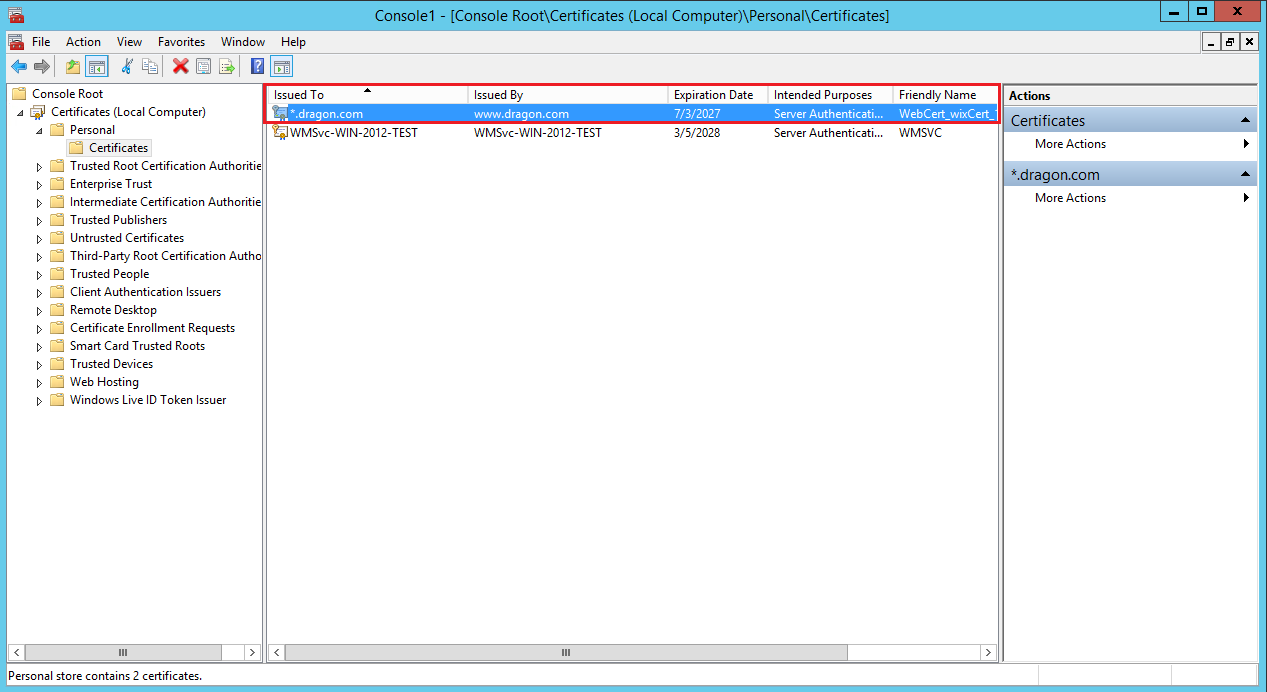The width and height of the screenshot is (1267, 692).
Task: Click the left arrow of certificate list scrollbar
Action: (277, 652)
